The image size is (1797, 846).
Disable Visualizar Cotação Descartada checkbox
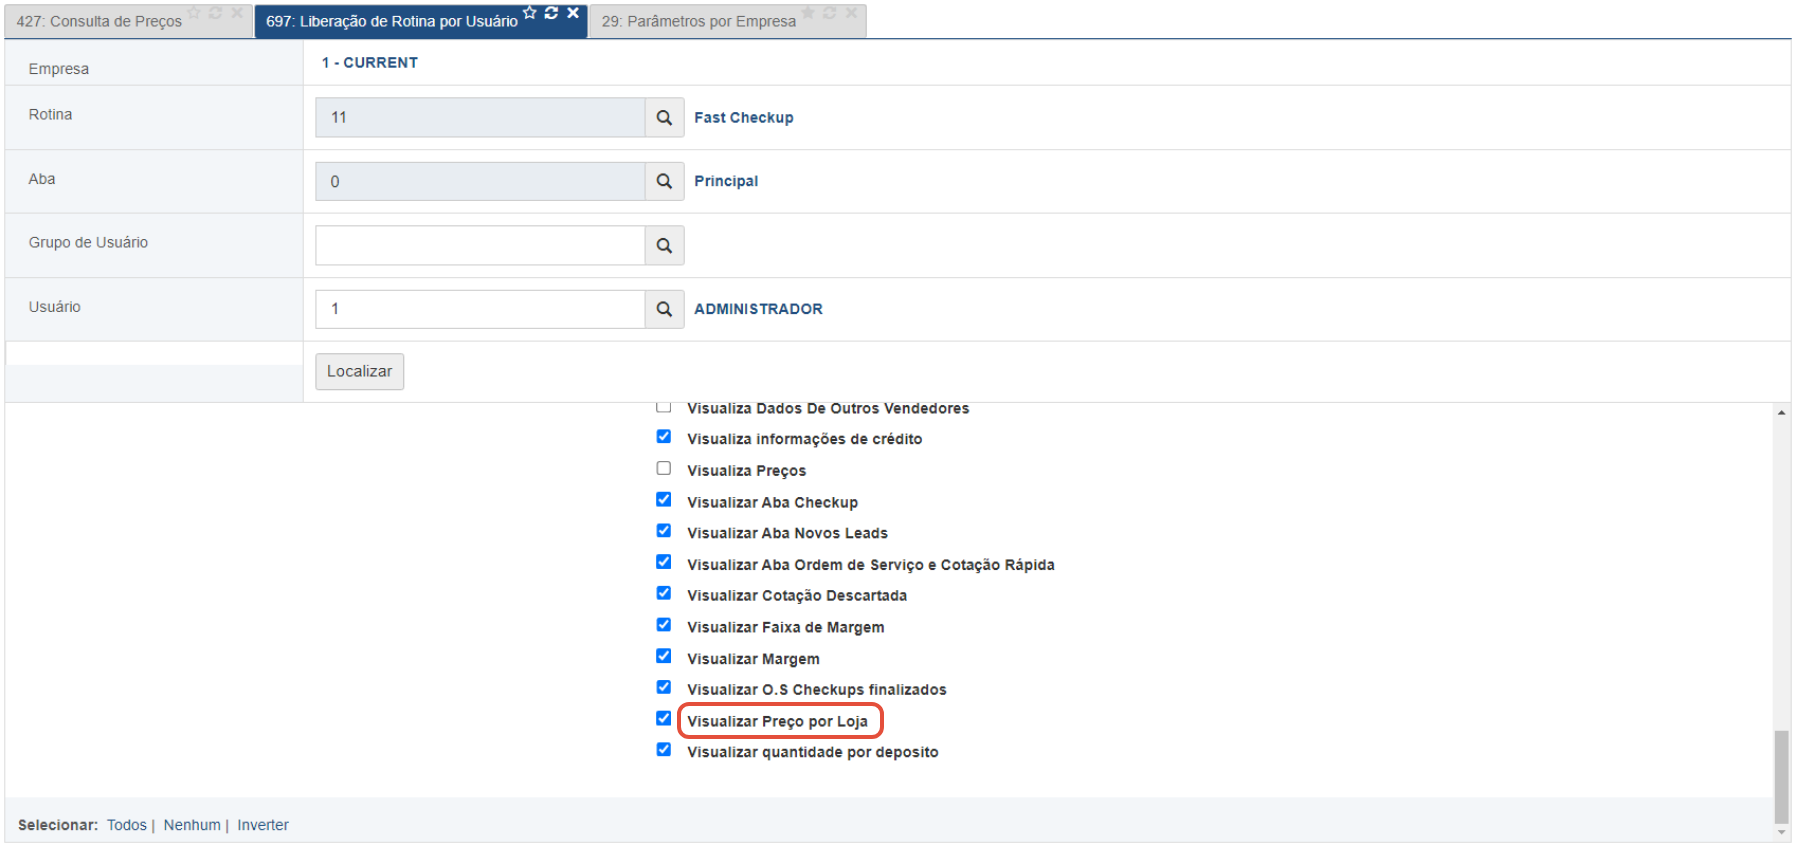point(664,594)
